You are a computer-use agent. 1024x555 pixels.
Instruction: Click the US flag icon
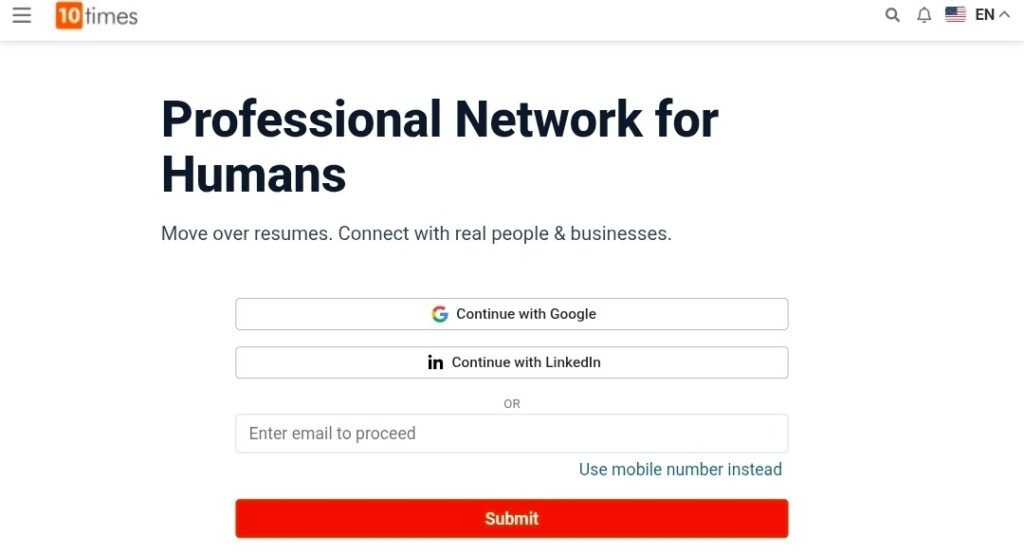955,15
